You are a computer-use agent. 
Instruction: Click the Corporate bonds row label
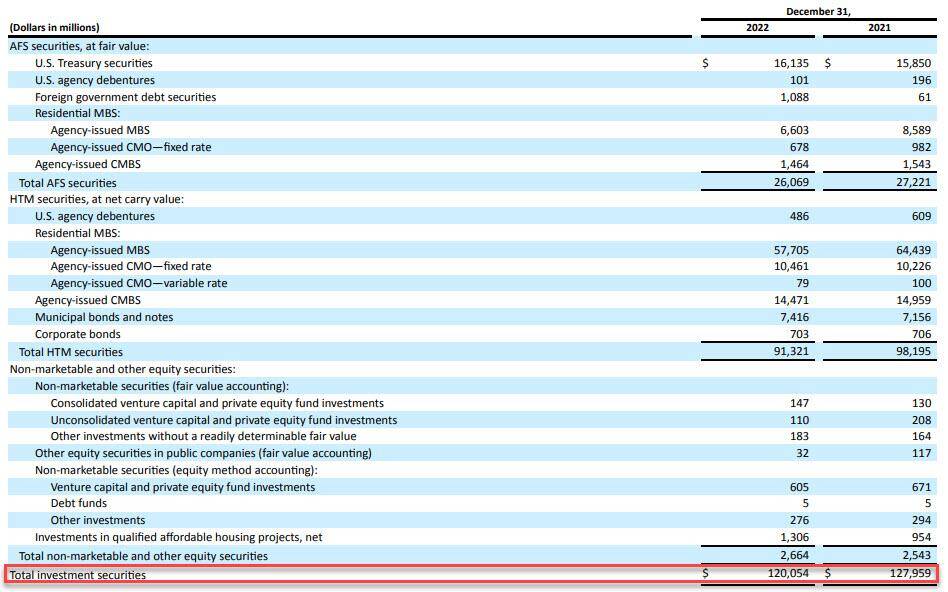(77, 334)
